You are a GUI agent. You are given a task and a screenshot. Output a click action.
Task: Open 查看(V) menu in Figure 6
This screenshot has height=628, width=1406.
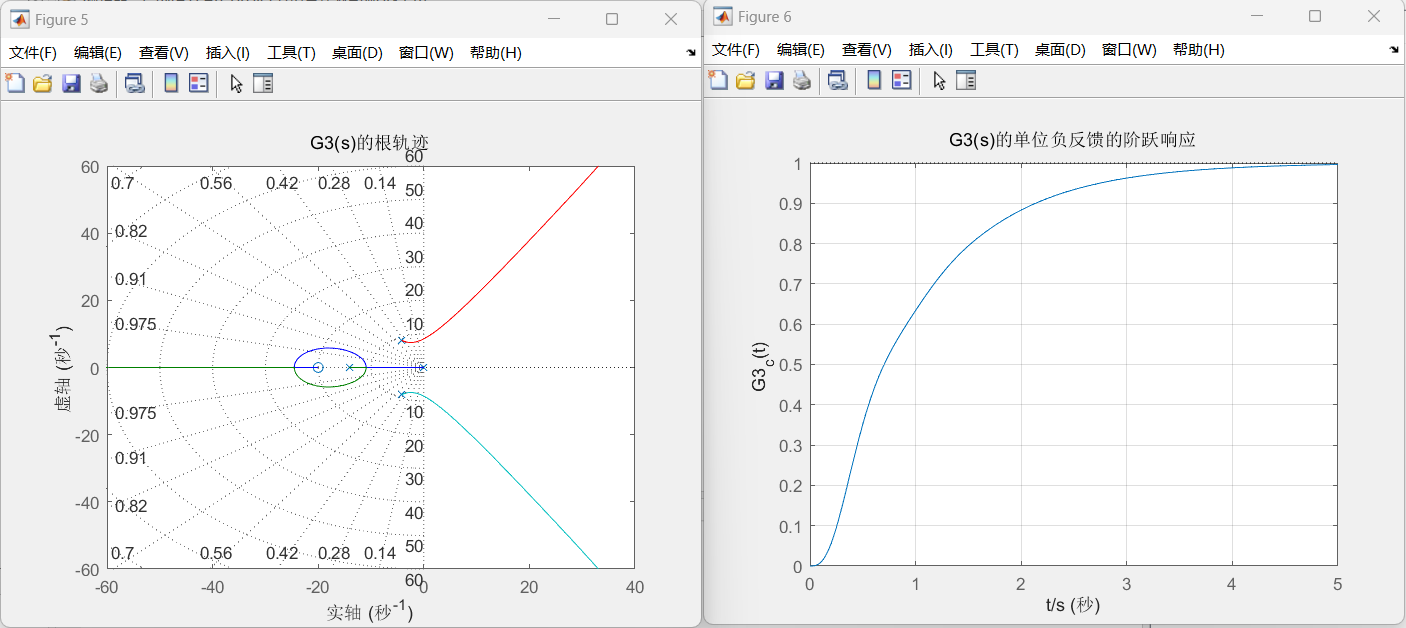867,50
